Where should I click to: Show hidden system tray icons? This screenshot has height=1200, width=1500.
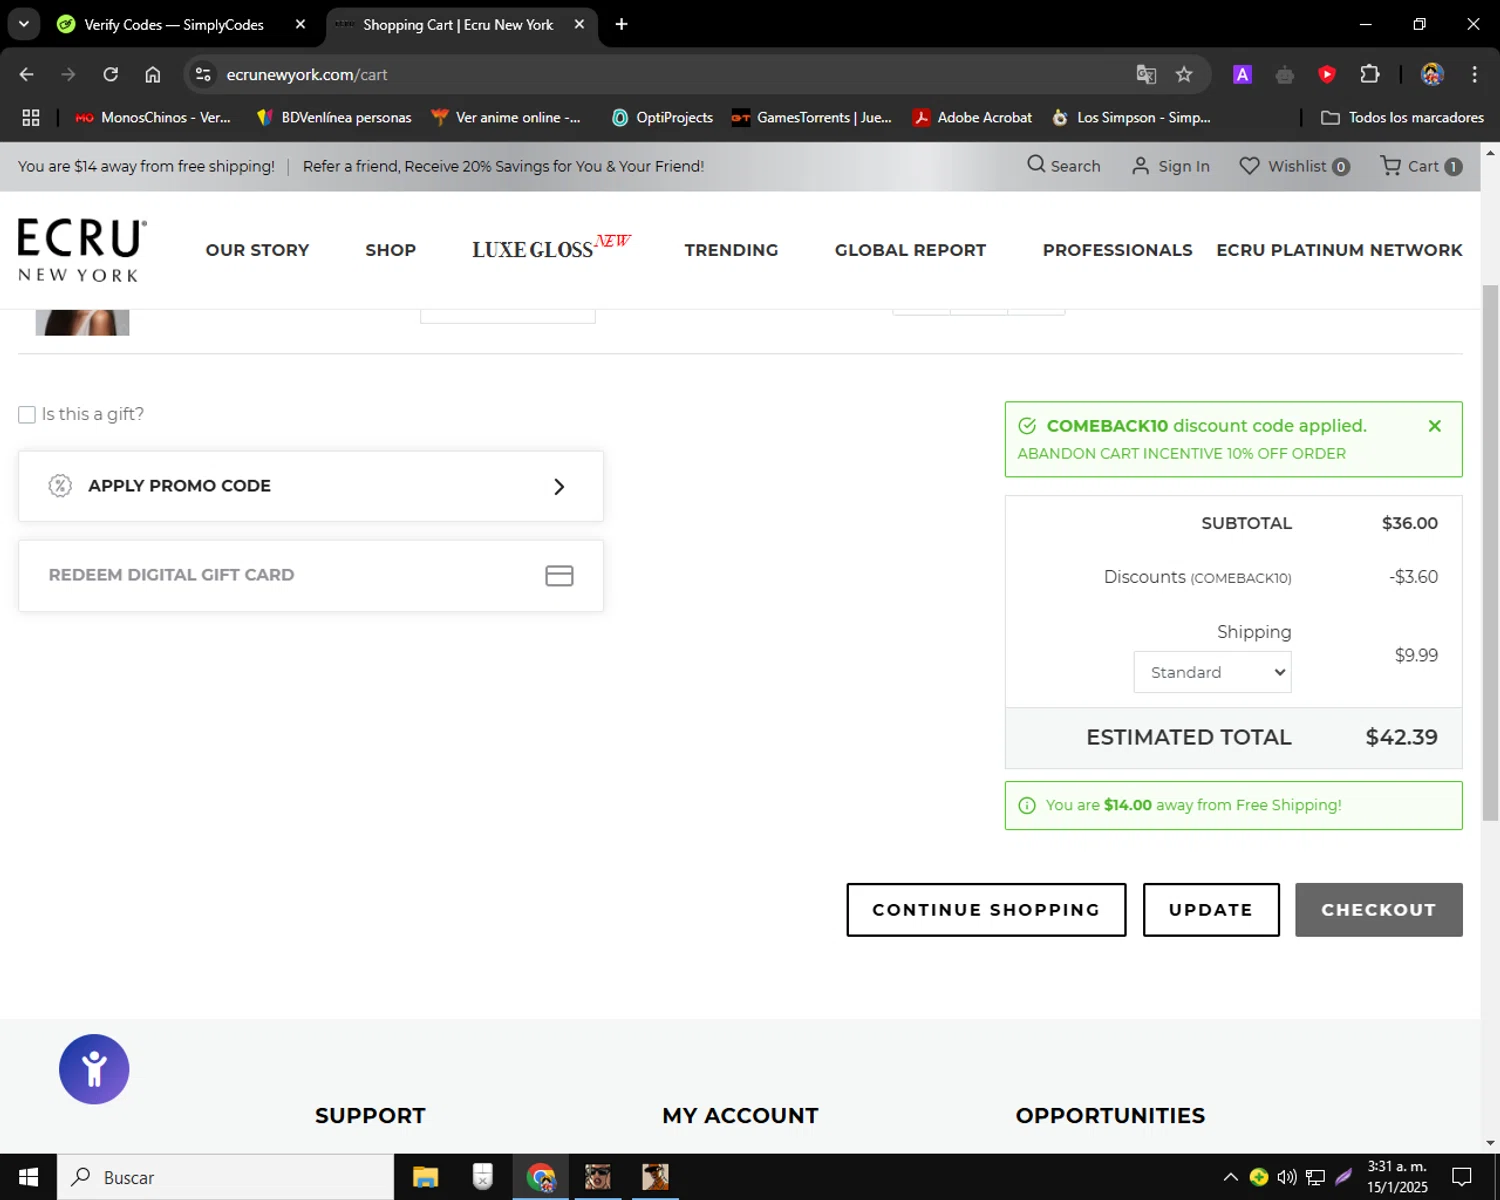[x=1230, y=1177]
